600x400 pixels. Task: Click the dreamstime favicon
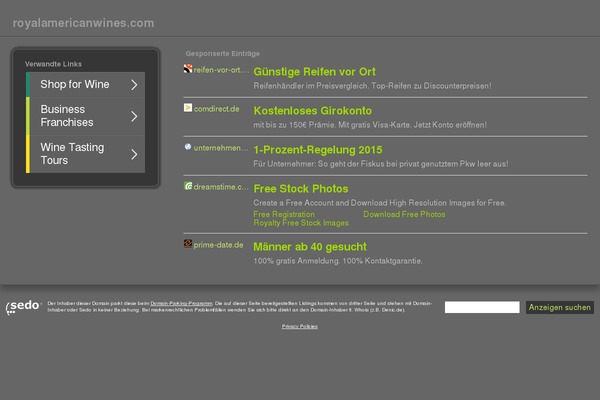tap(188, 186)
